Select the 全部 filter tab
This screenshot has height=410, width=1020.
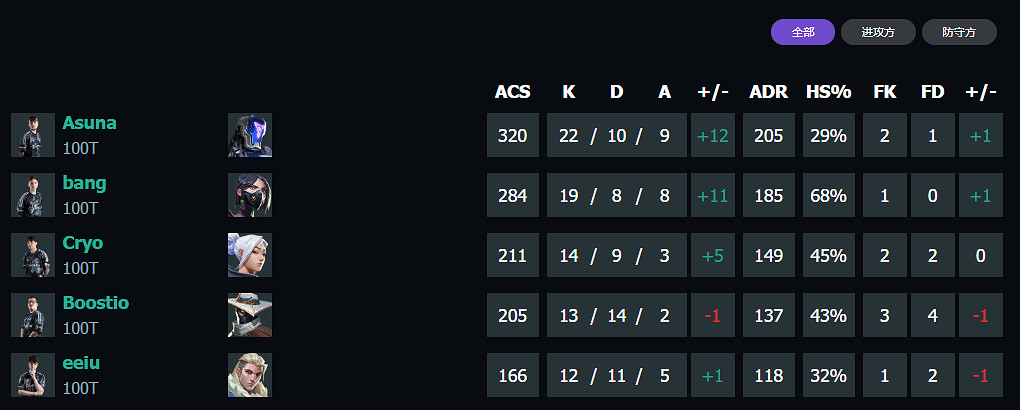[803, 32]
